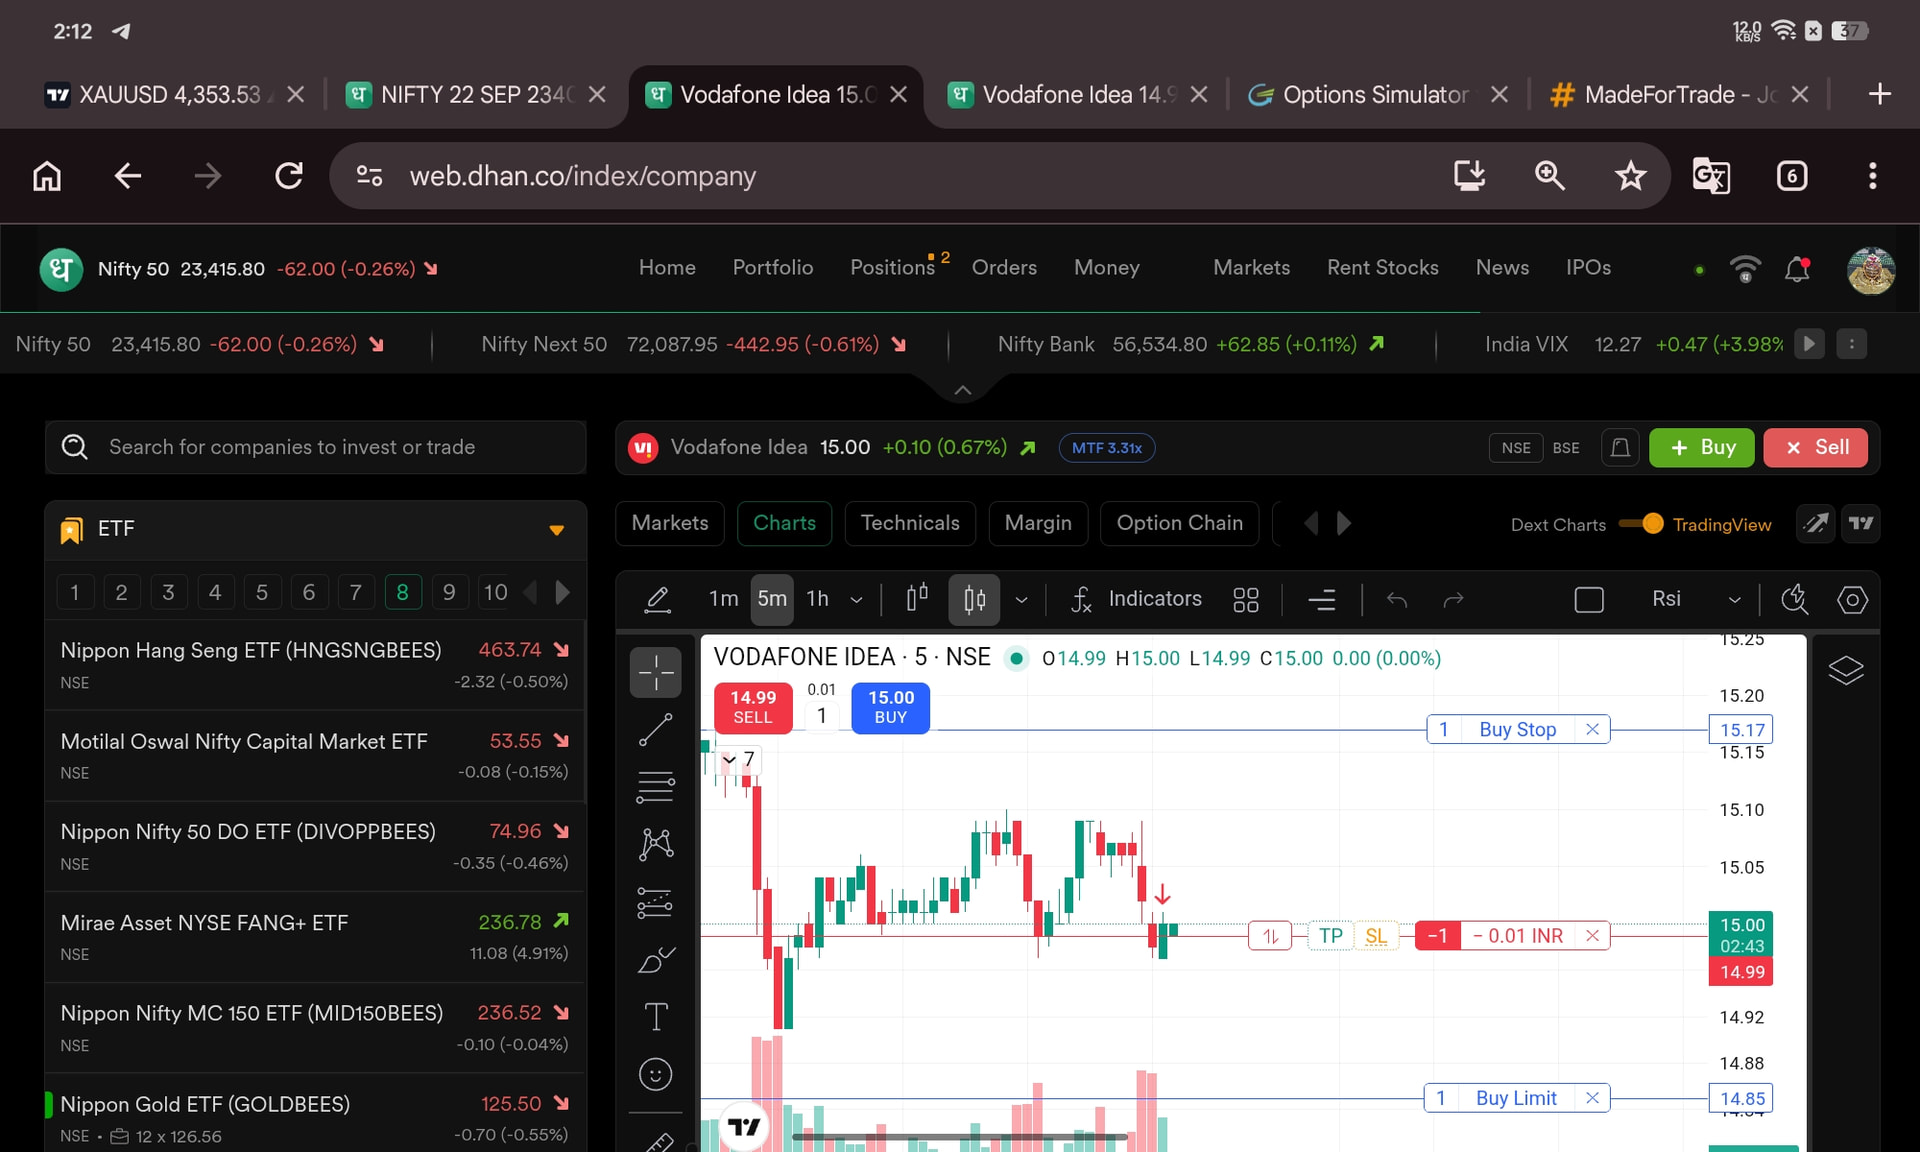Toggle Dext Charts / TradingView switch
The image size is (1920, 1152).
click(1641, 523)
